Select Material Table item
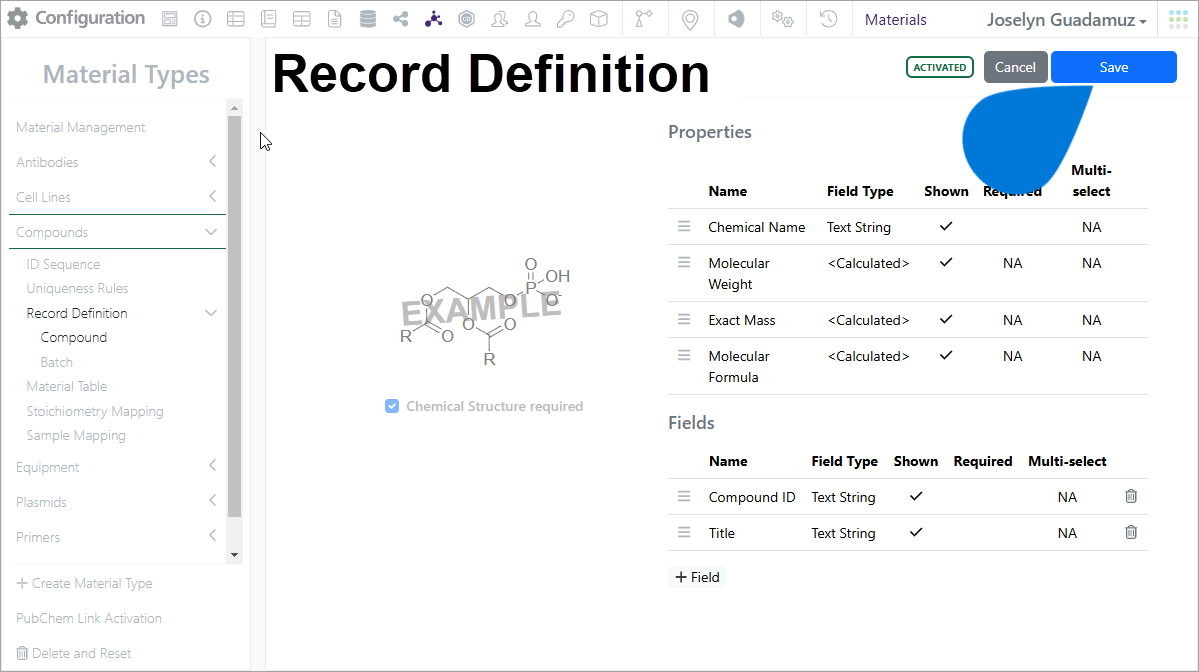Screen dimensions: 1199x672 (67, 386)
